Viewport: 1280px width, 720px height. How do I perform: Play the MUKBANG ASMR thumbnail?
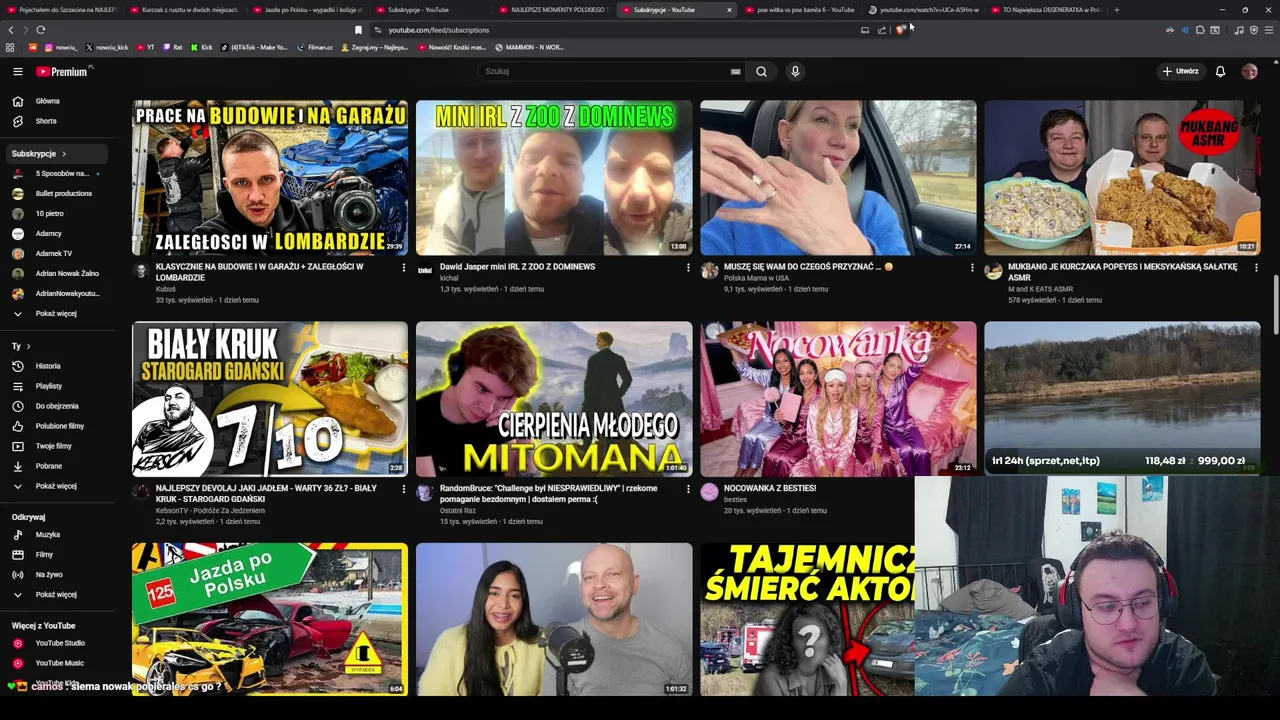(x=1122, y=178)
